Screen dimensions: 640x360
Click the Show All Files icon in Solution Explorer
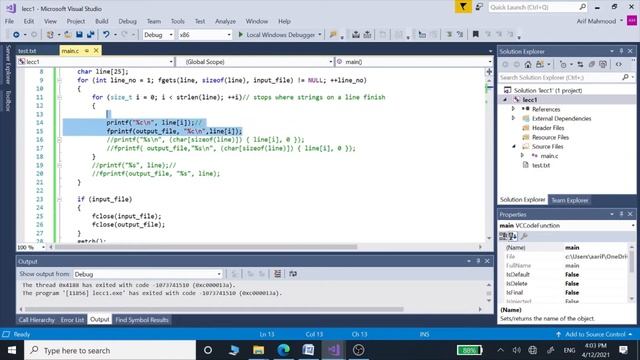(603, 64)
